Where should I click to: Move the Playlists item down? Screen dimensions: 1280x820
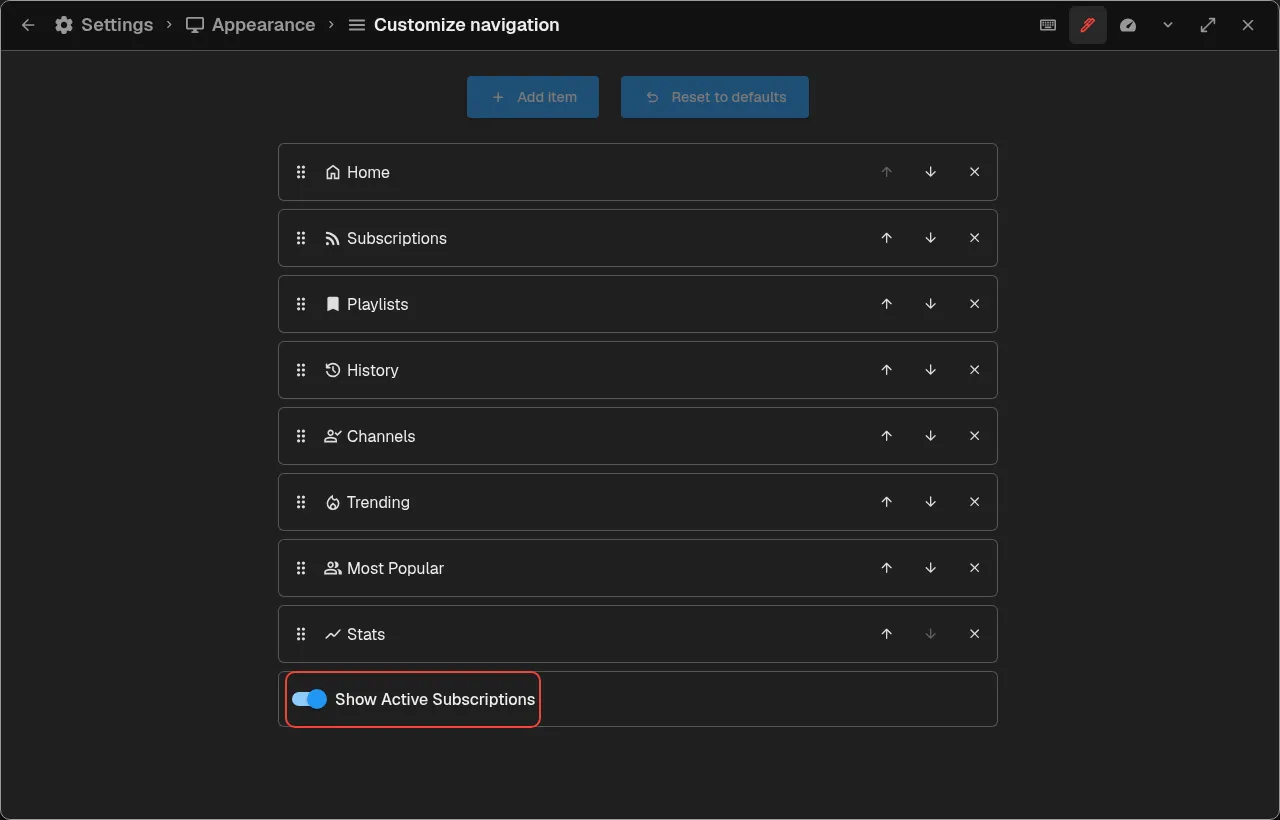(931, 304)
